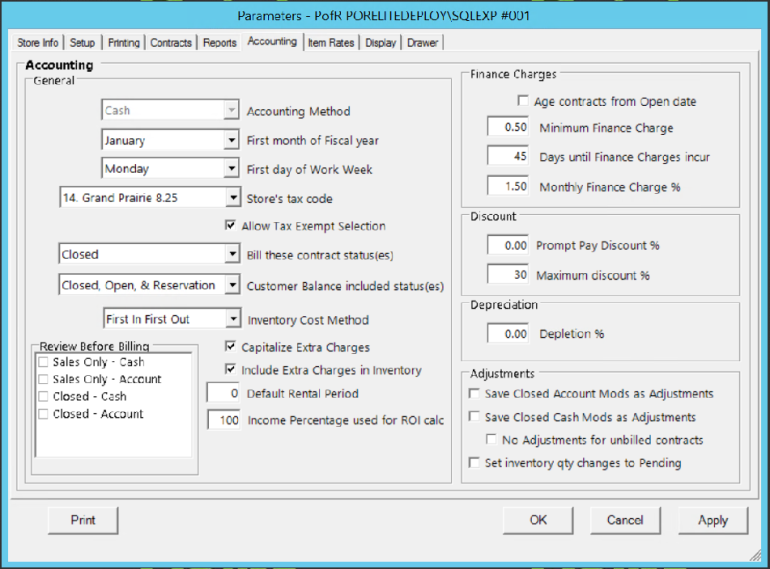Open the Display tab

[x=381, y=43]
